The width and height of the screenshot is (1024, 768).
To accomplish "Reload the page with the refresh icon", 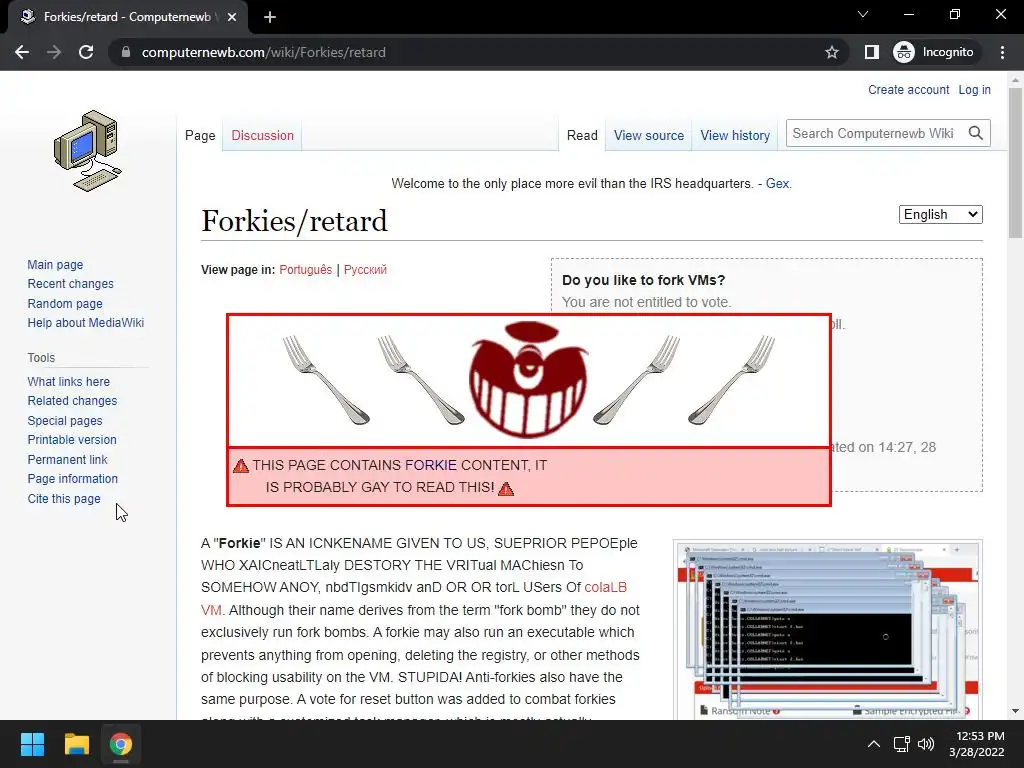I will [86, 52].
